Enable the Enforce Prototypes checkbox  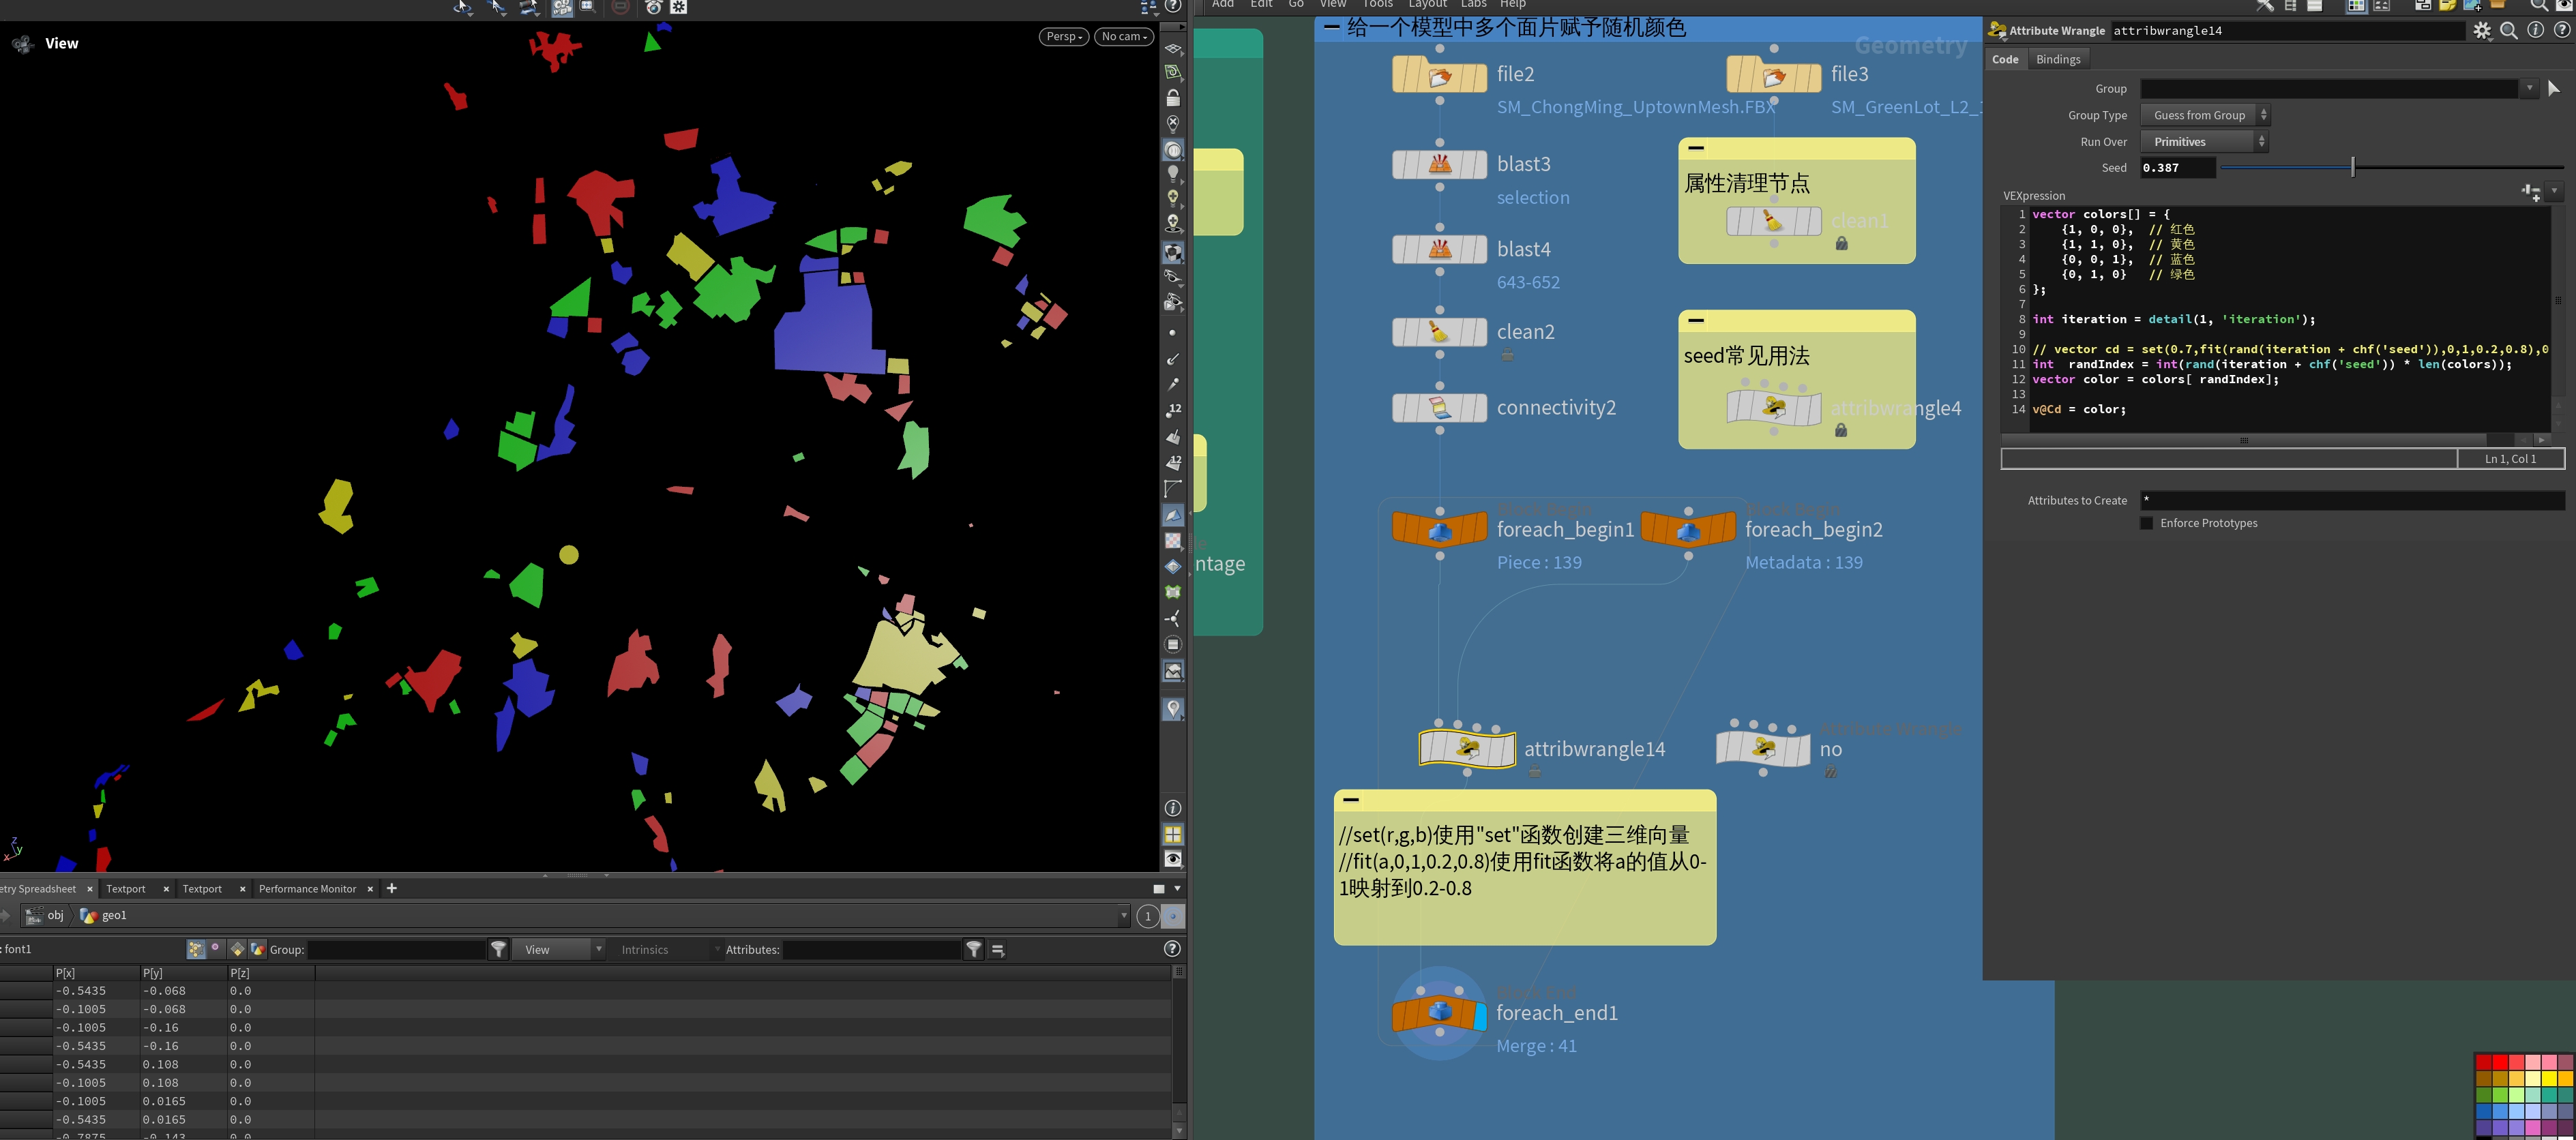(2146, 523)
